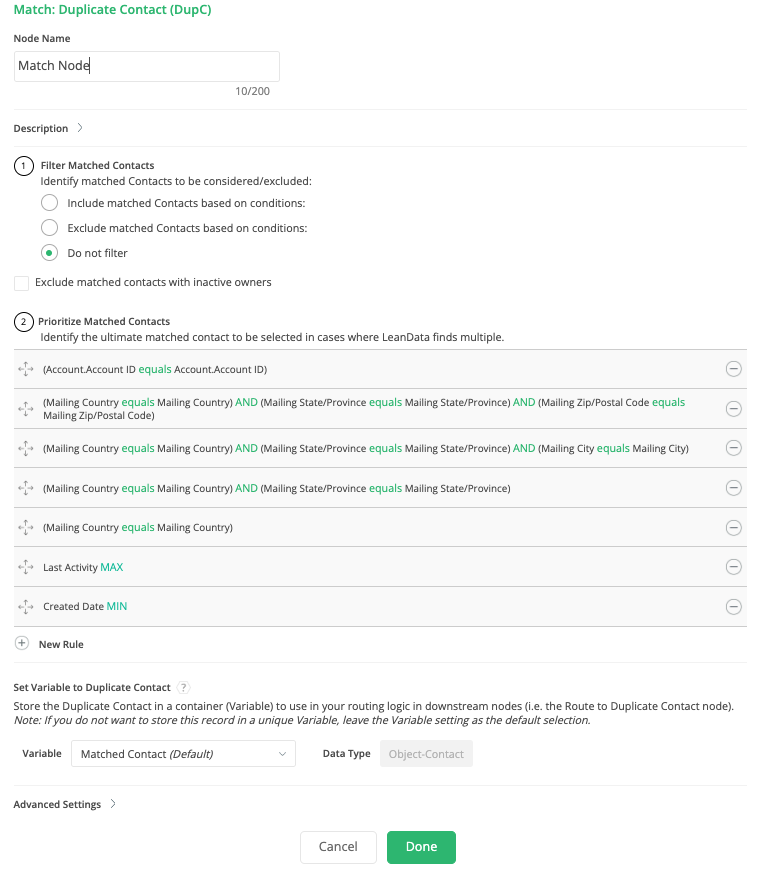Remove the Mailing Country only rule
This screenshot has height=872, width=761.
click(x=734, y=528)
